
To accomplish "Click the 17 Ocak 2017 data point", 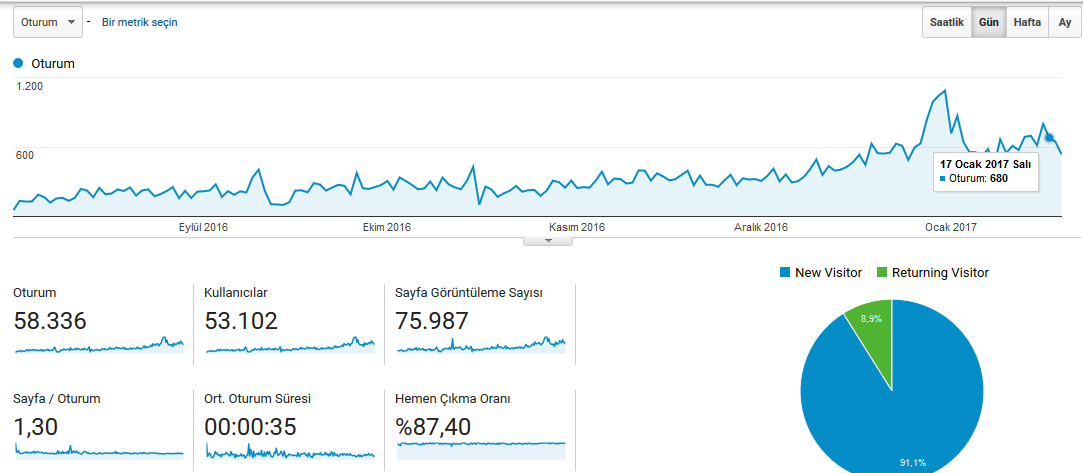I will [1049, 137].
